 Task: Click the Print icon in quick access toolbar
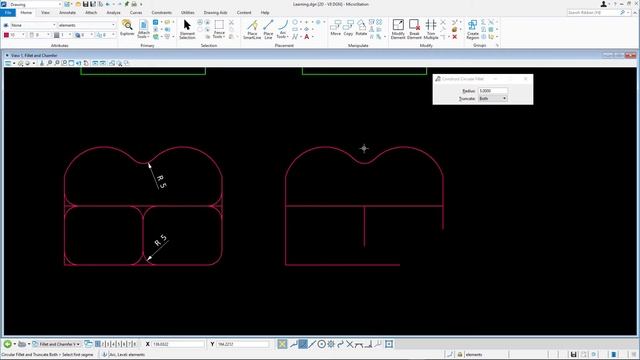tap(134, 4)
